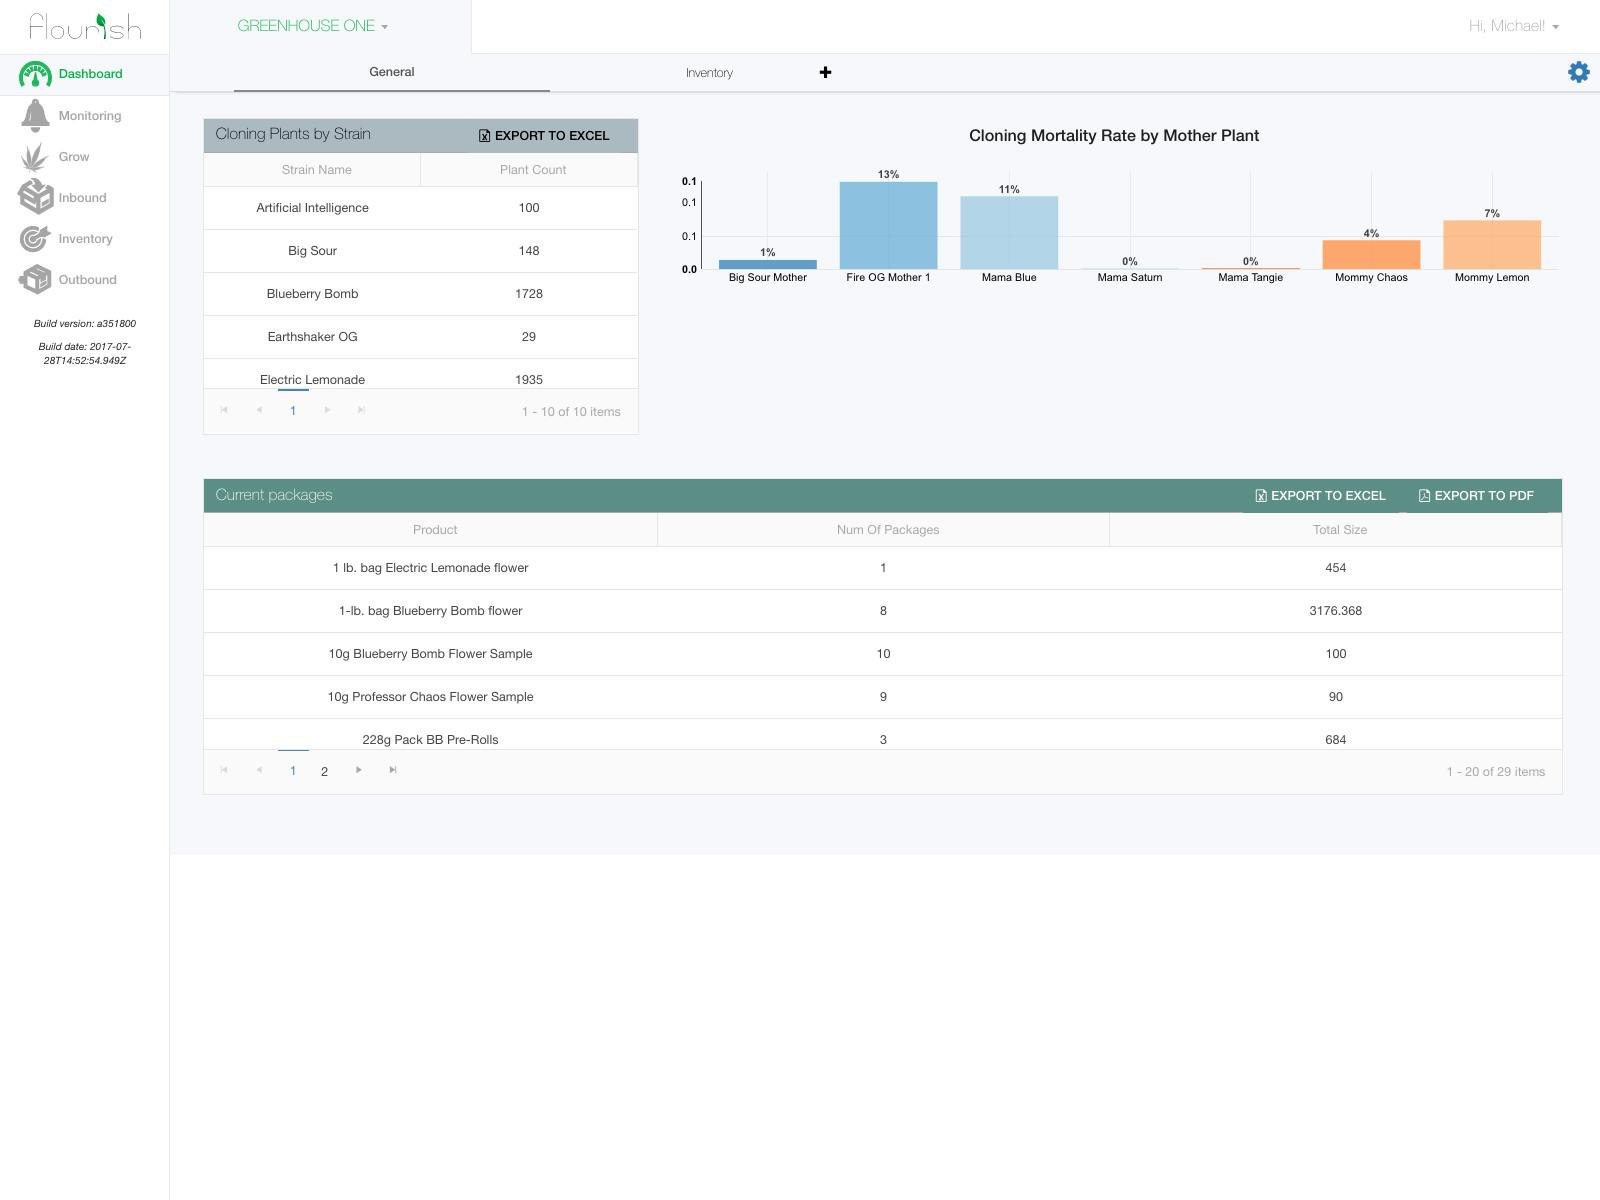The image size is (1600, 1200).
Task: Click the PDF icon in Current packages header
Action: point(1424,495)
